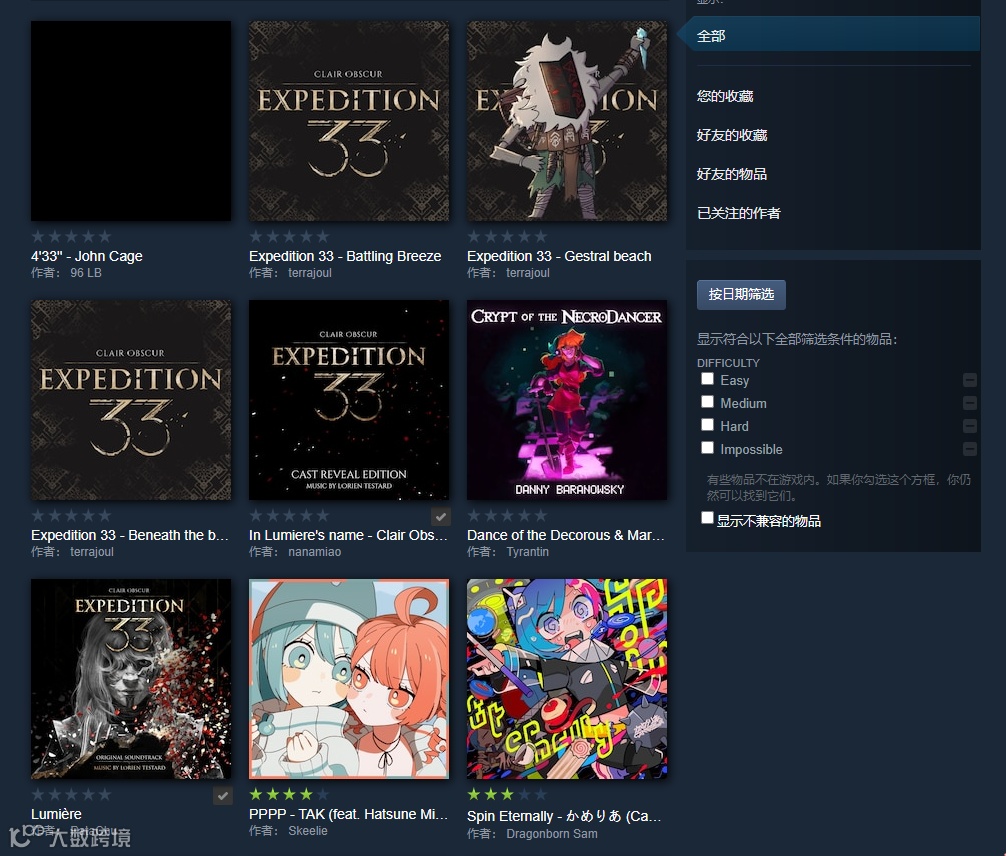Click star rating under Battling Breeze item
The height and width of the screenshot is (856, 1006).
pos(289,236)
